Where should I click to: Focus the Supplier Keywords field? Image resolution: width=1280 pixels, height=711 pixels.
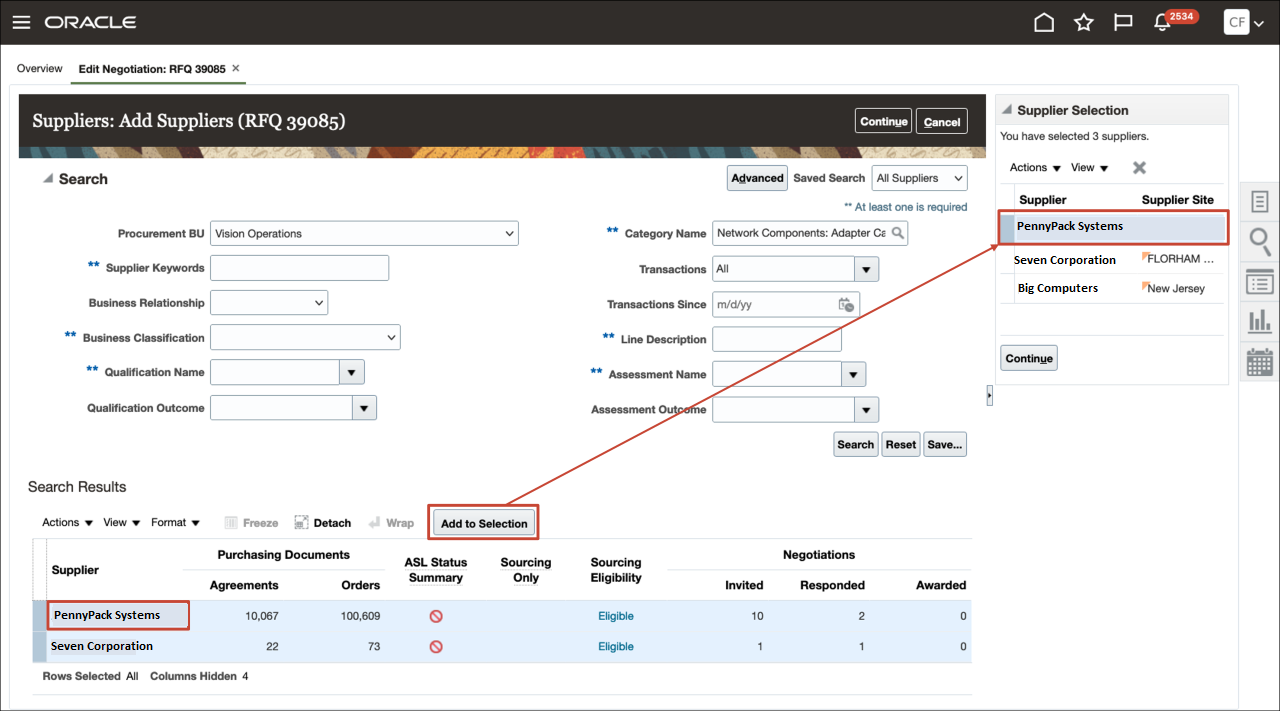[299, 268]
